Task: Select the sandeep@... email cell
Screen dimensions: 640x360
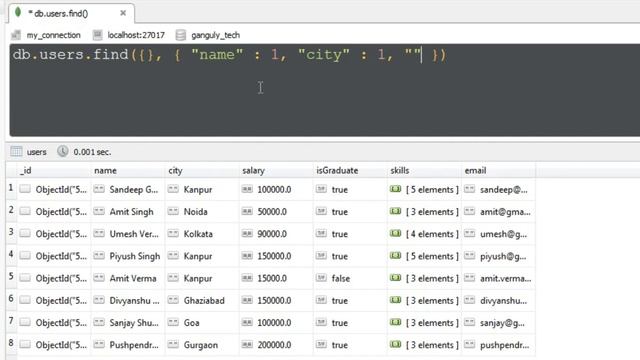Action: 498,189
